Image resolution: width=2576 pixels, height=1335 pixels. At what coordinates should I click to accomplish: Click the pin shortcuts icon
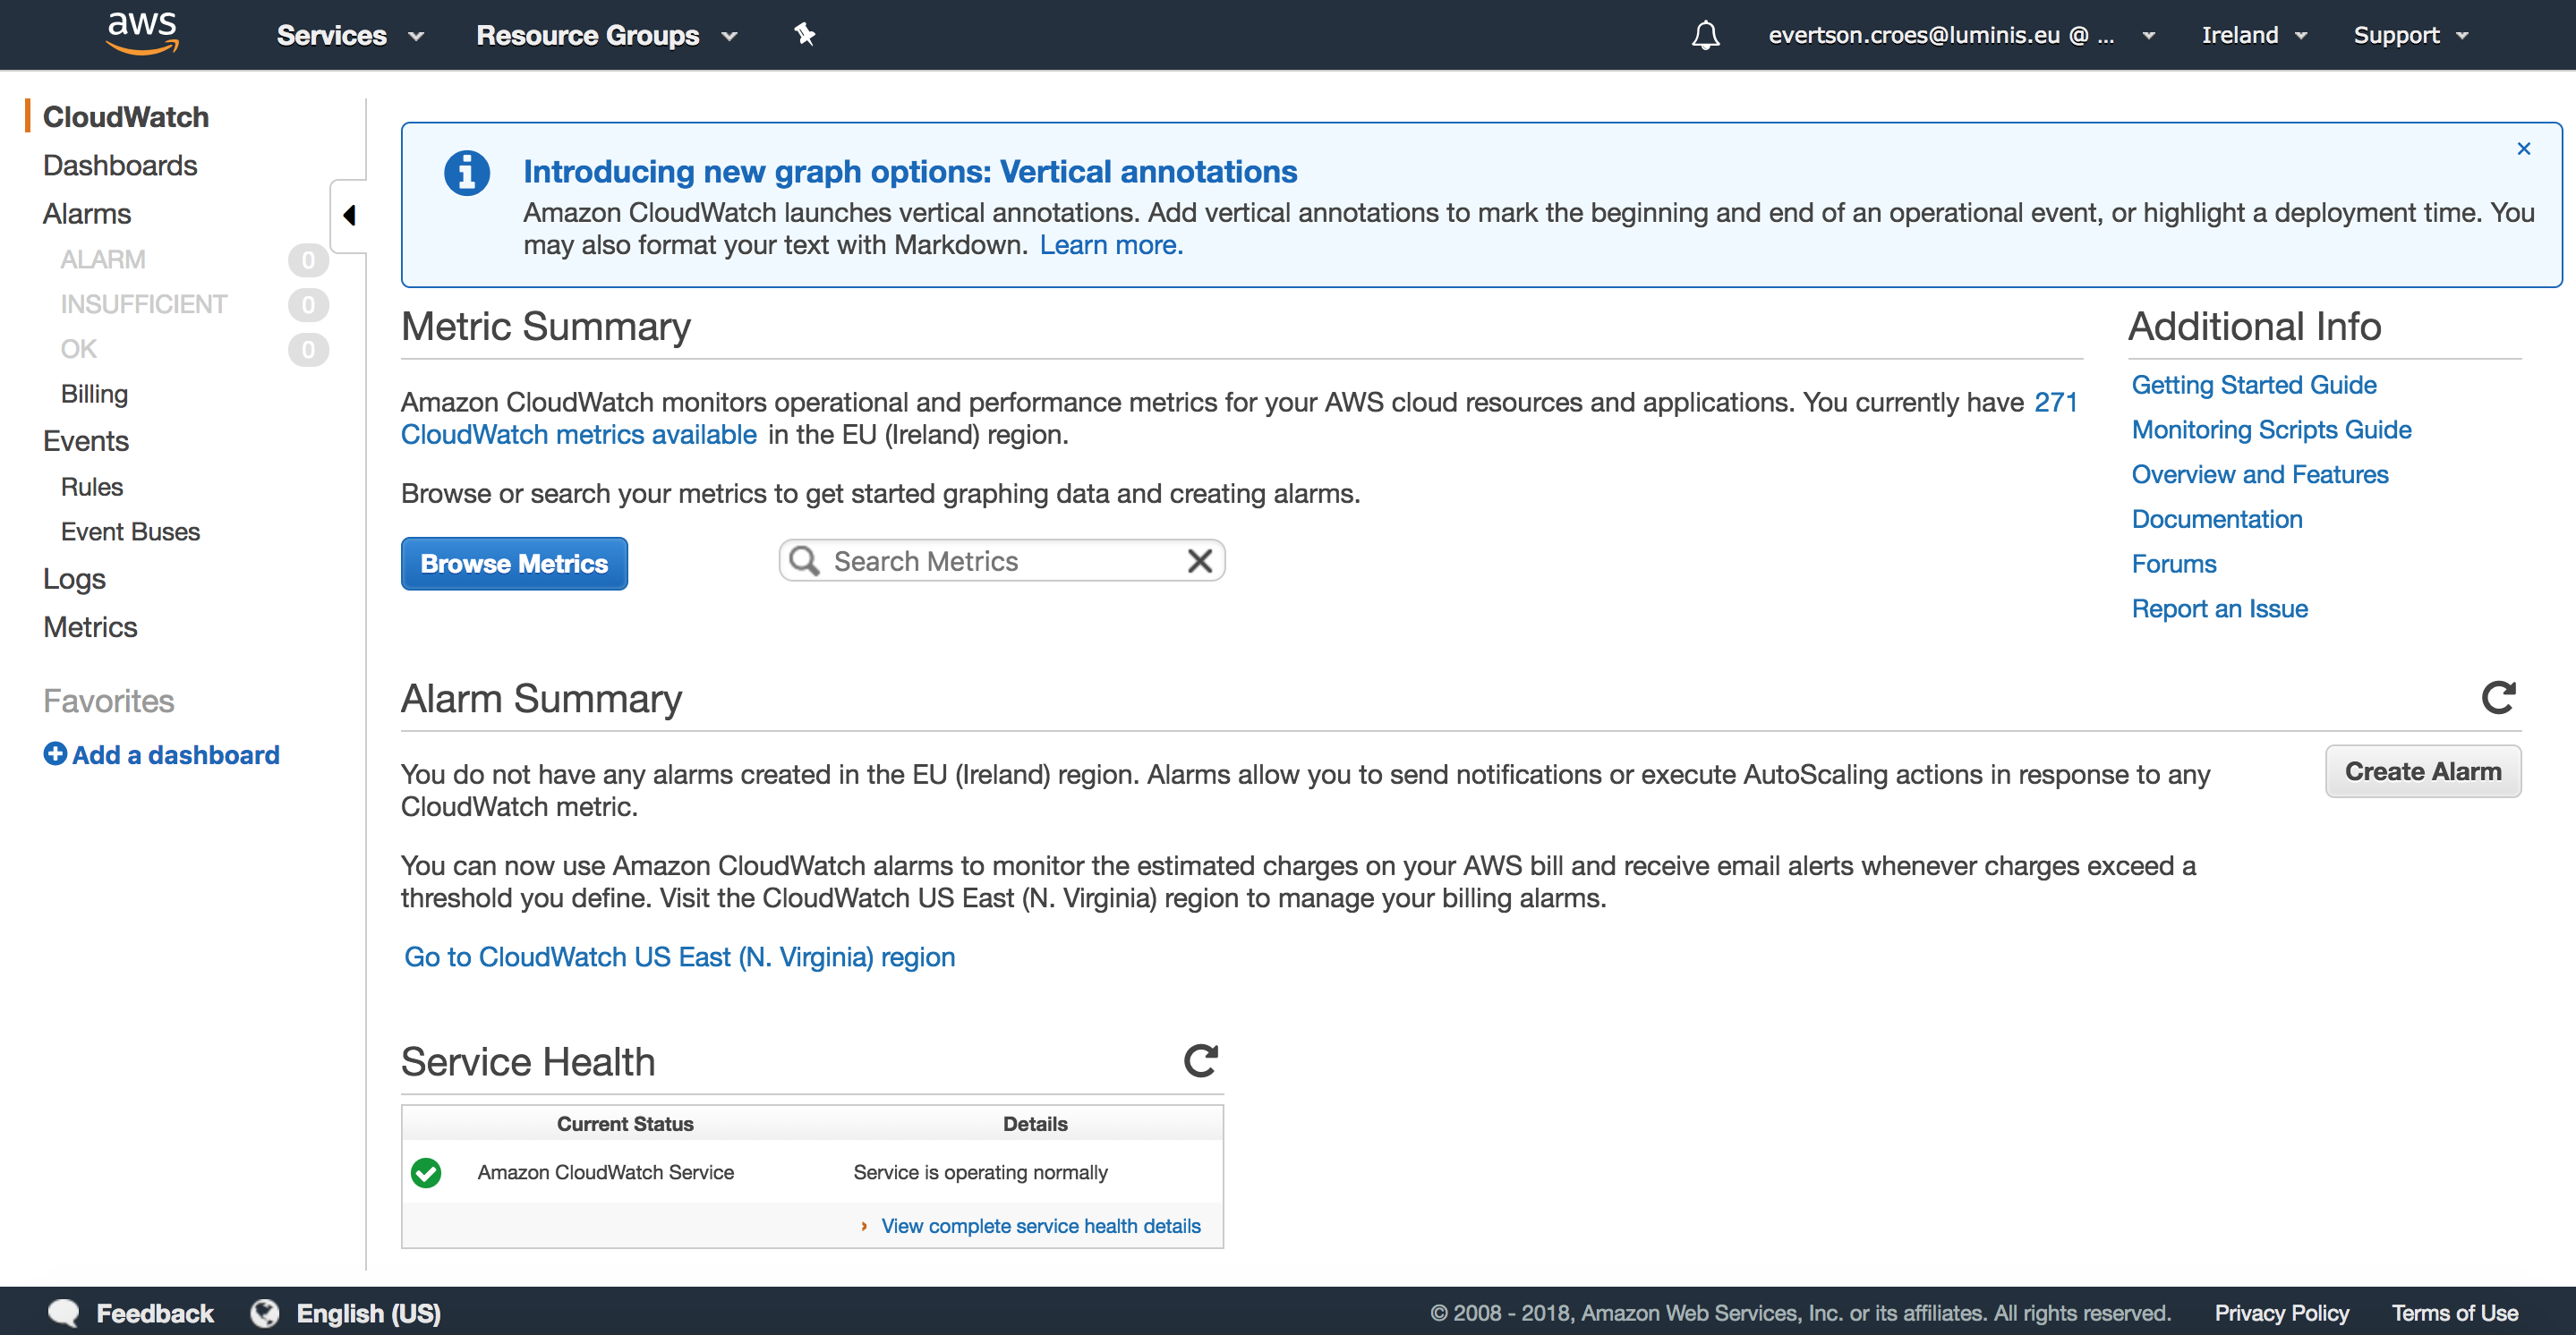point(804,35)
